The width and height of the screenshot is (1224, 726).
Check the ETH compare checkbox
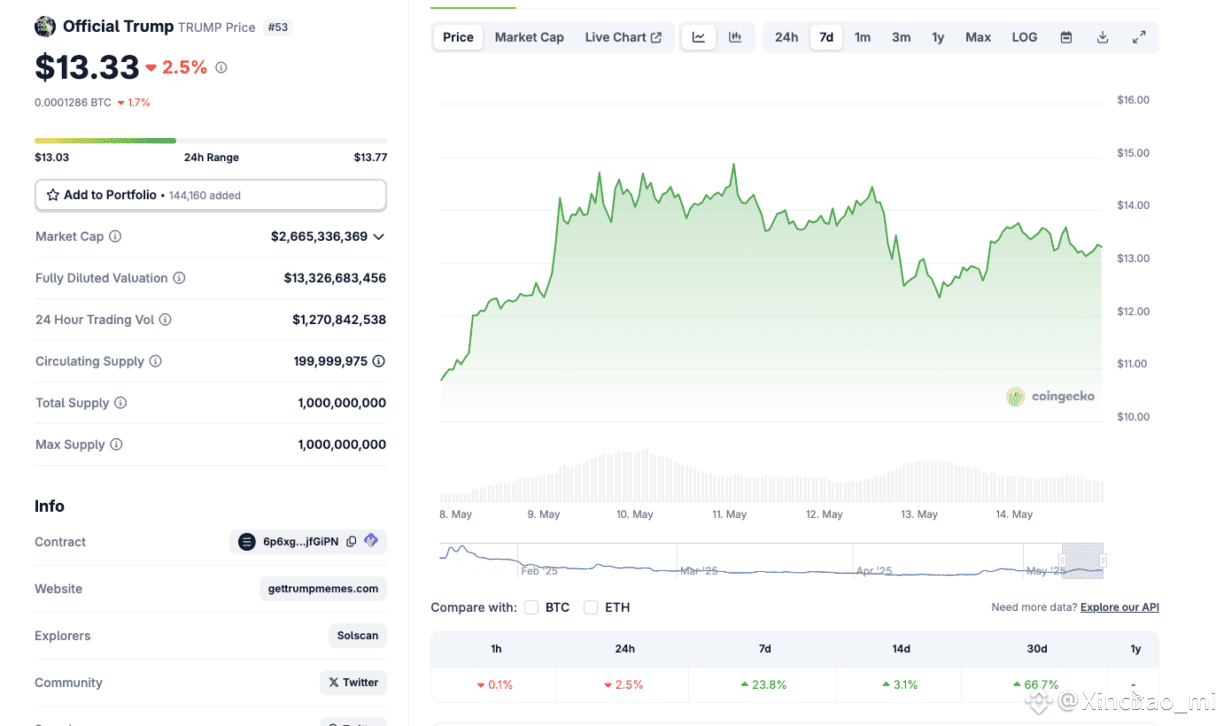(x=591, y=607)
